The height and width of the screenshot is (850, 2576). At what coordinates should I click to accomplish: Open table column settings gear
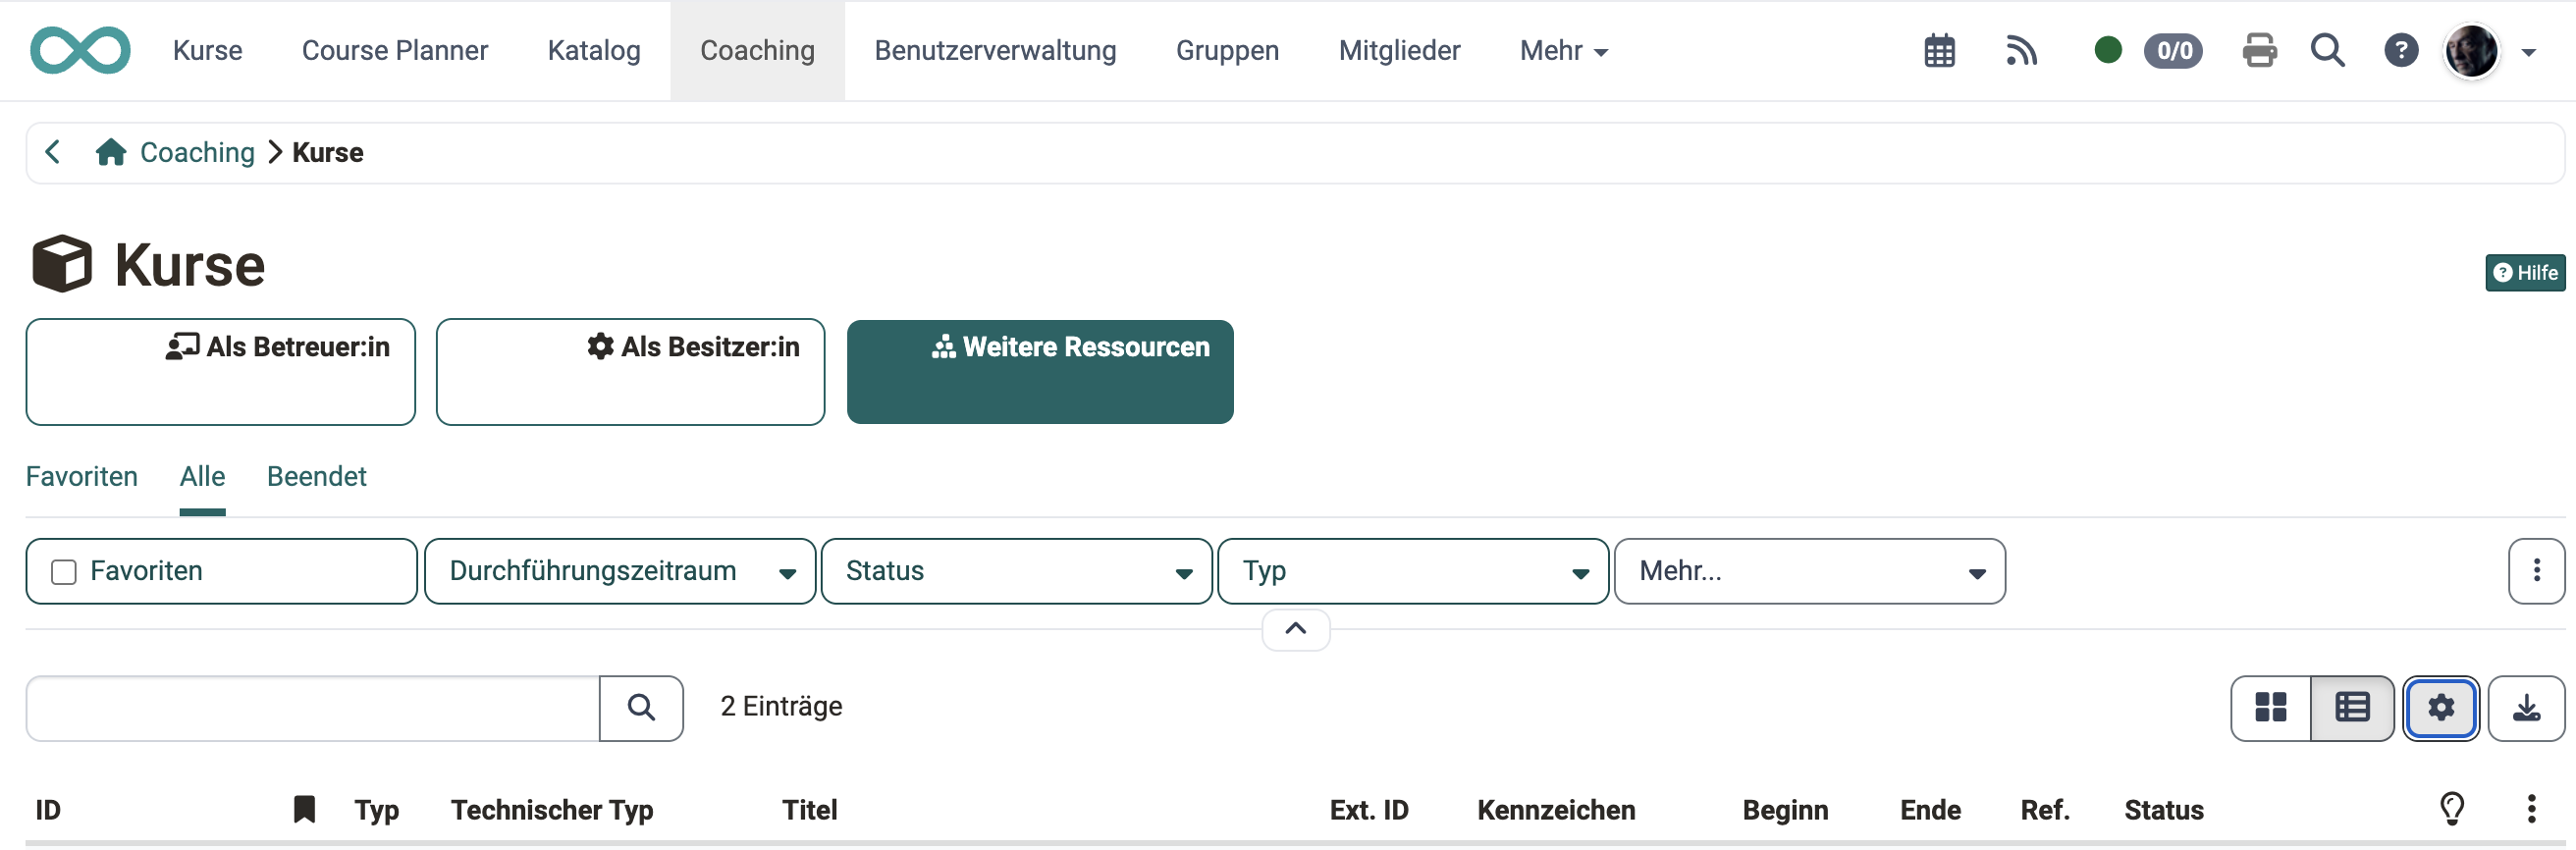coord(2441,708)
